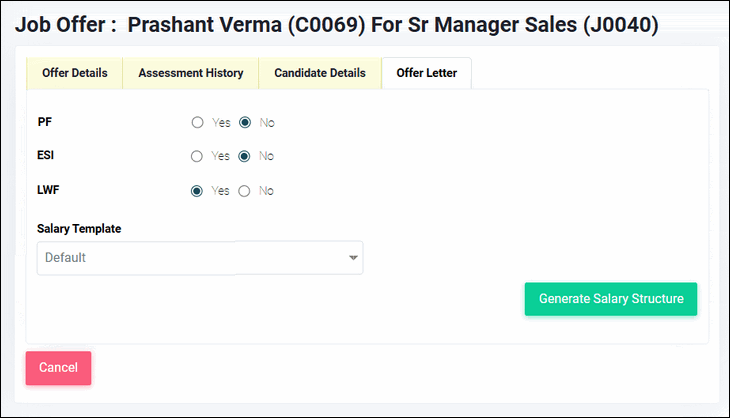Switch to the Offer Details tab
Screen dimensions: 730x418
click(x=74, y=73)
